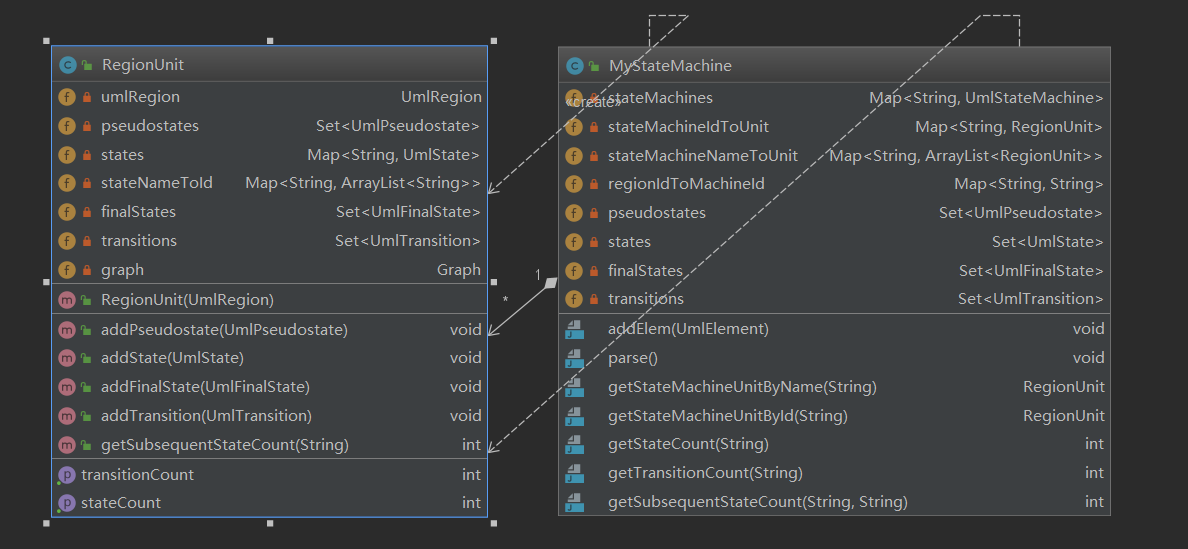Viewport: 1188px width, 549px height.
Task: Select the stateMachineNameToUnit field name
Action: coord(702,156)
